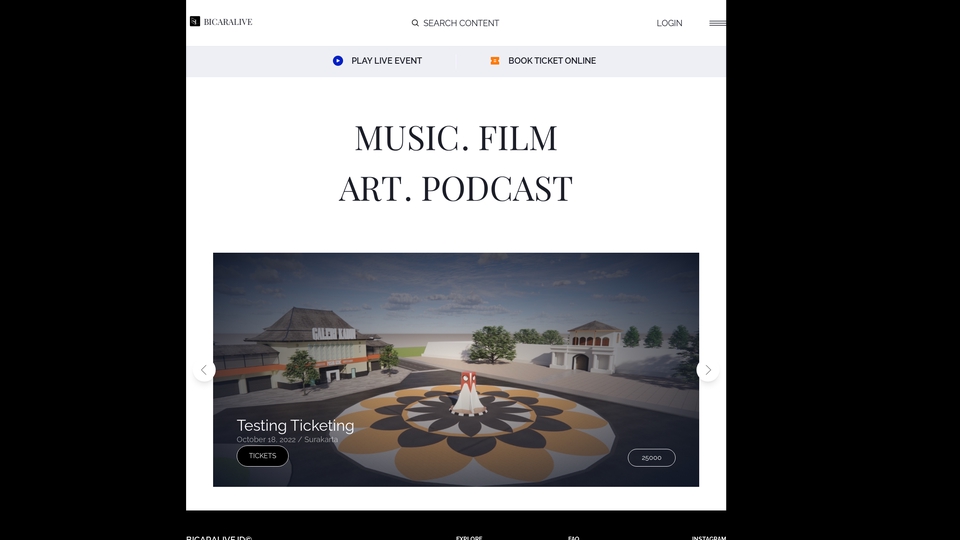Click the orange ticket icon
Viewport: 960px width, 540px height.
click(x=495, y=61)
